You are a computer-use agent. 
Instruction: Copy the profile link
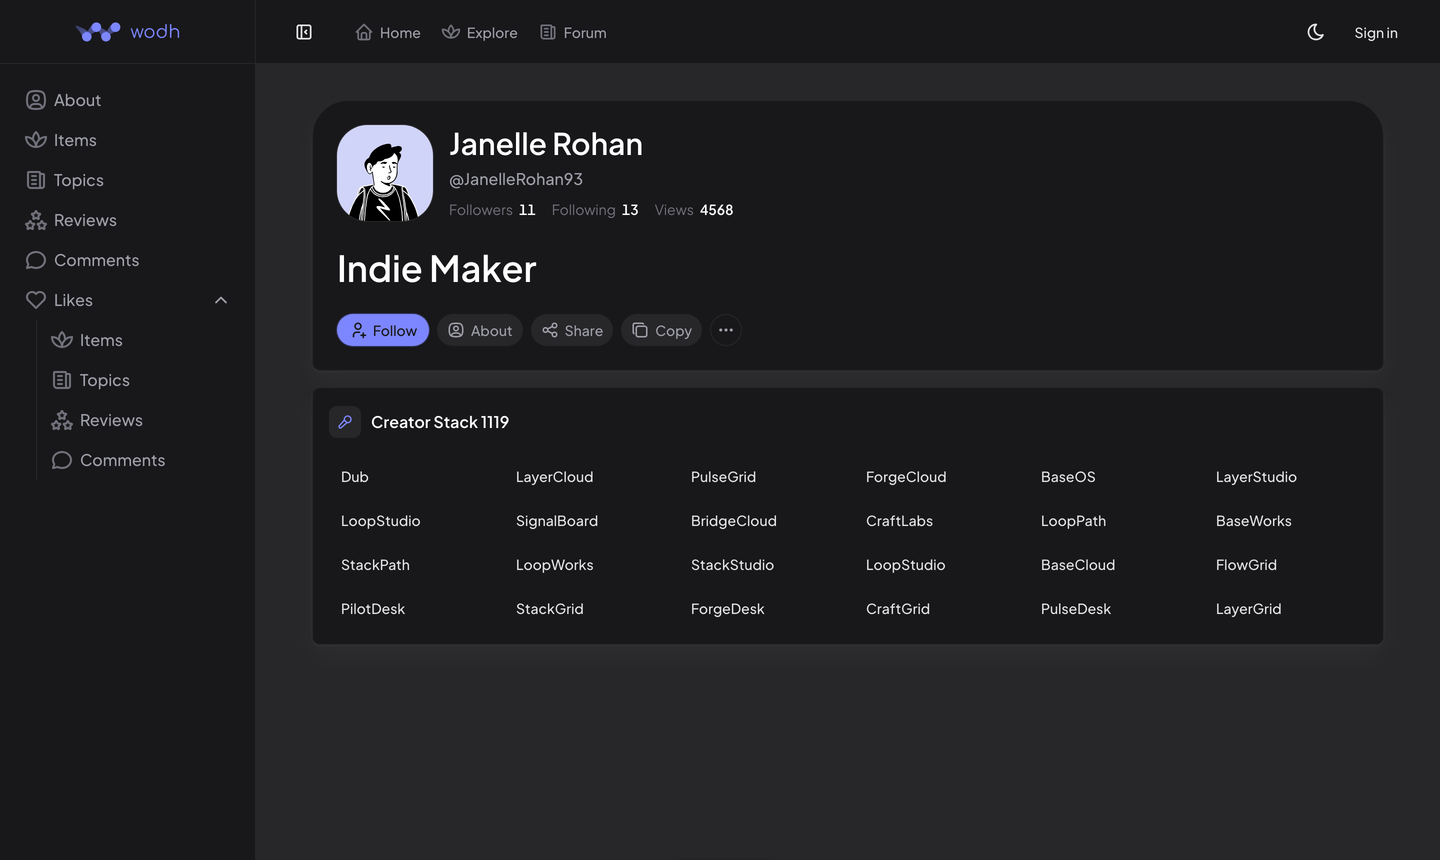coord(661,330)
